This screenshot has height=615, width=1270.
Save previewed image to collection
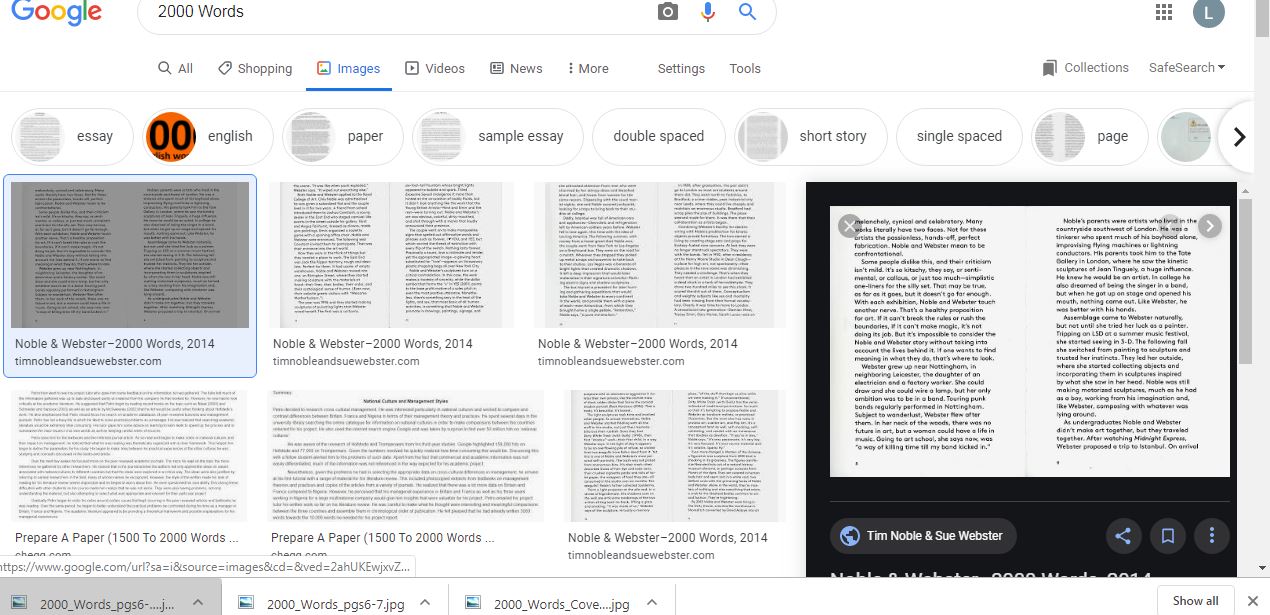(1167, 536)
